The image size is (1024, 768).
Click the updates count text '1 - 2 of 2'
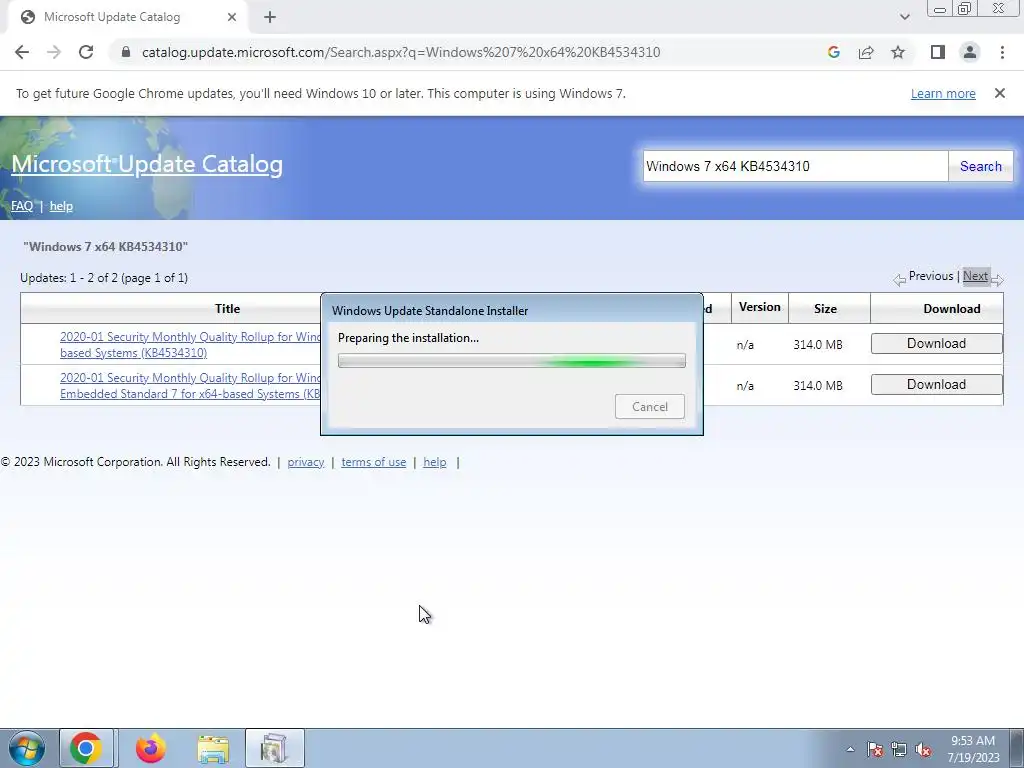[93, 278]
